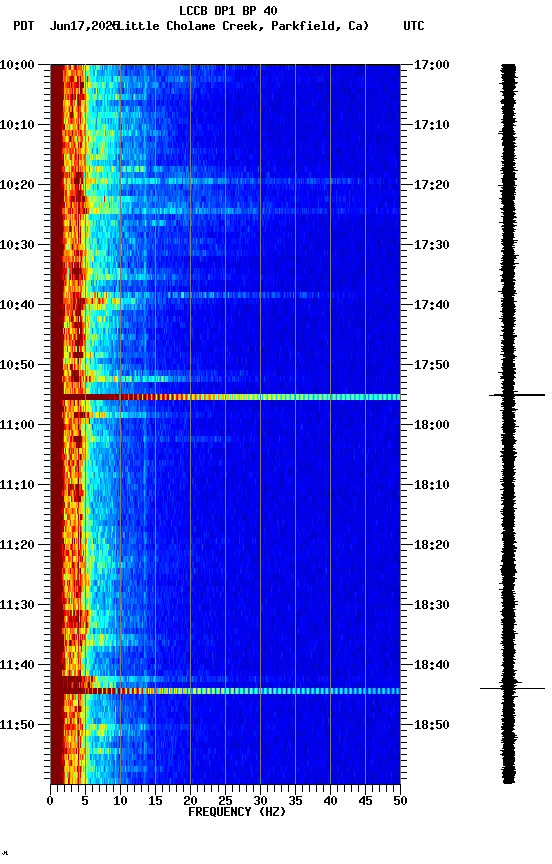Viewport: 552px width, 864px height.
Task: Click the 18:50 UTC time label
Action: (432, 725)
